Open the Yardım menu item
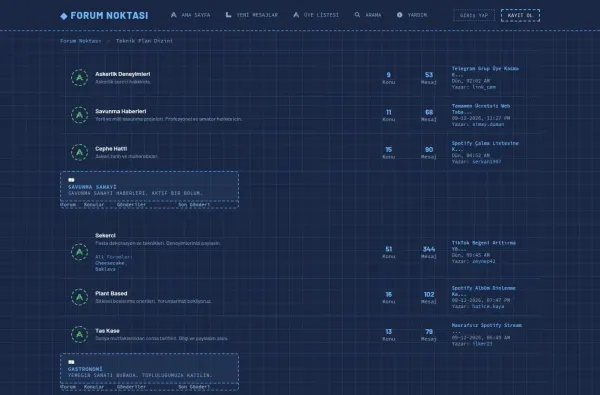The image size is (600, 395). point(412,15)
